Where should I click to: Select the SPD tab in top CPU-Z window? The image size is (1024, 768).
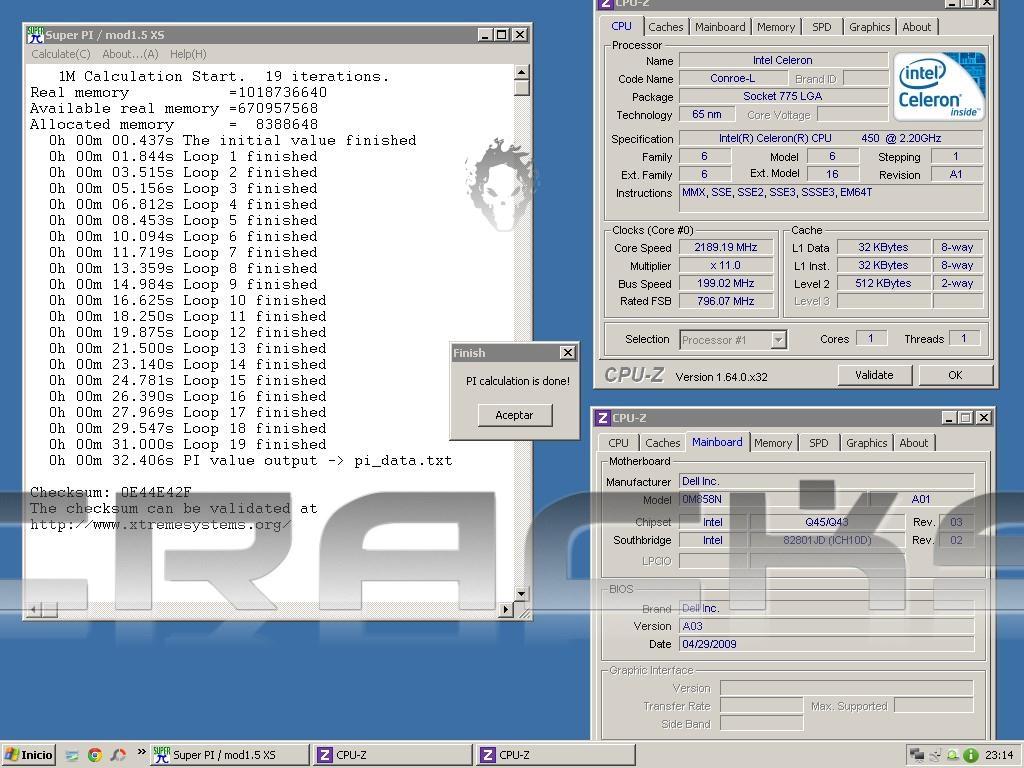click(822, 27)
